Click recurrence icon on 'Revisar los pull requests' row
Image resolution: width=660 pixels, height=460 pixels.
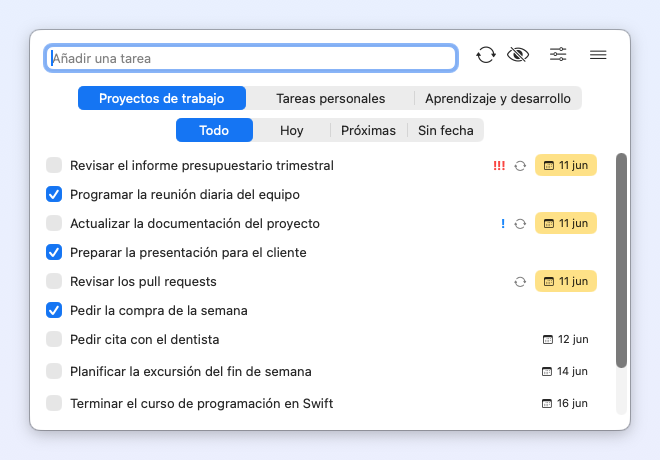point(520,282)
